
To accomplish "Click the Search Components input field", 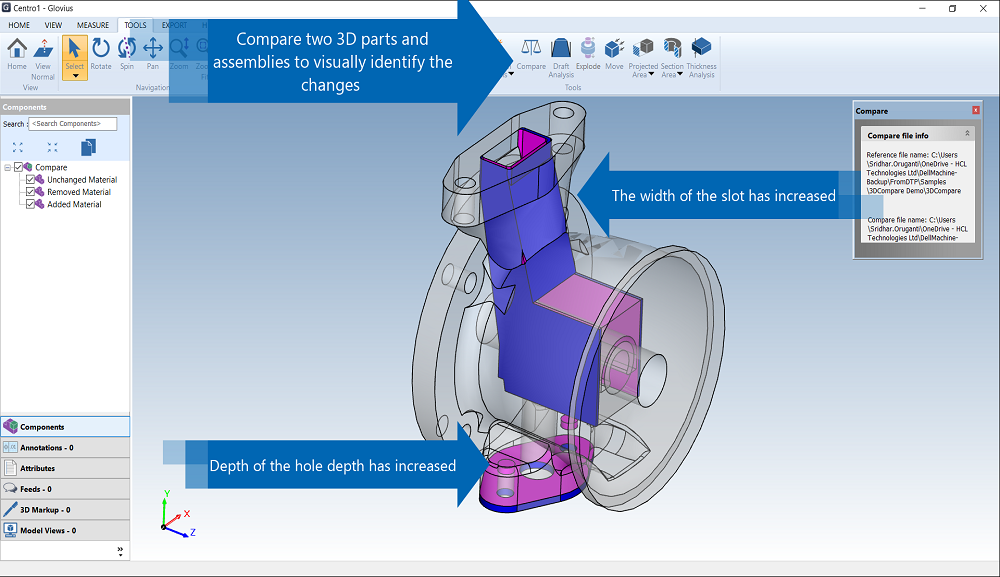I will point(73,124).
